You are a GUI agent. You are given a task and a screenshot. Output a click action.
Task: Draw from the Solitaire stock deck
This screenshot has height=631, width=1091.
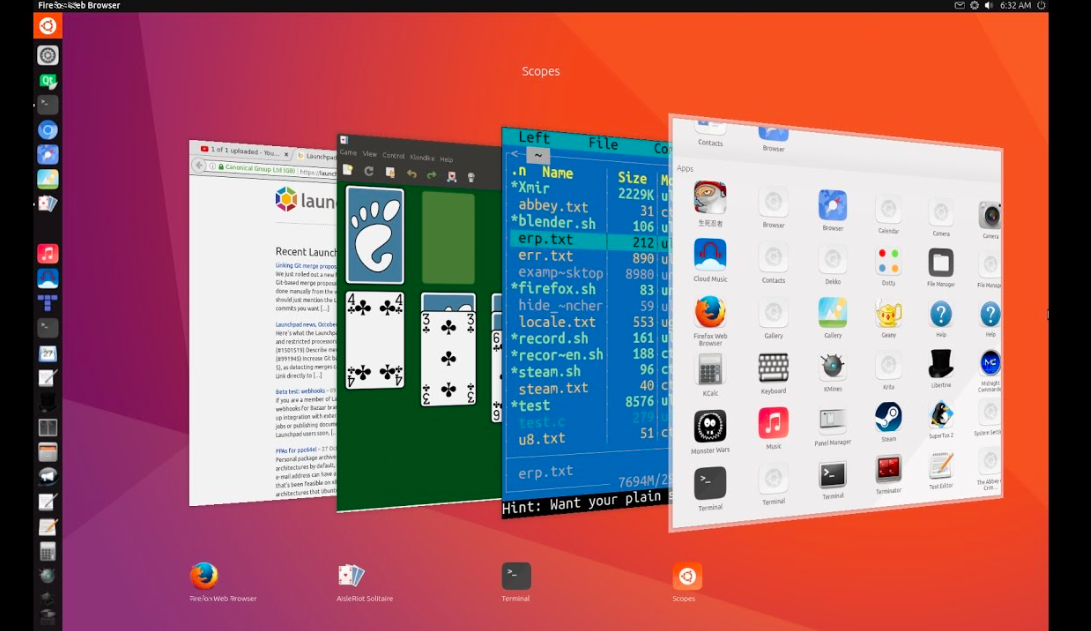click(375, 235)
